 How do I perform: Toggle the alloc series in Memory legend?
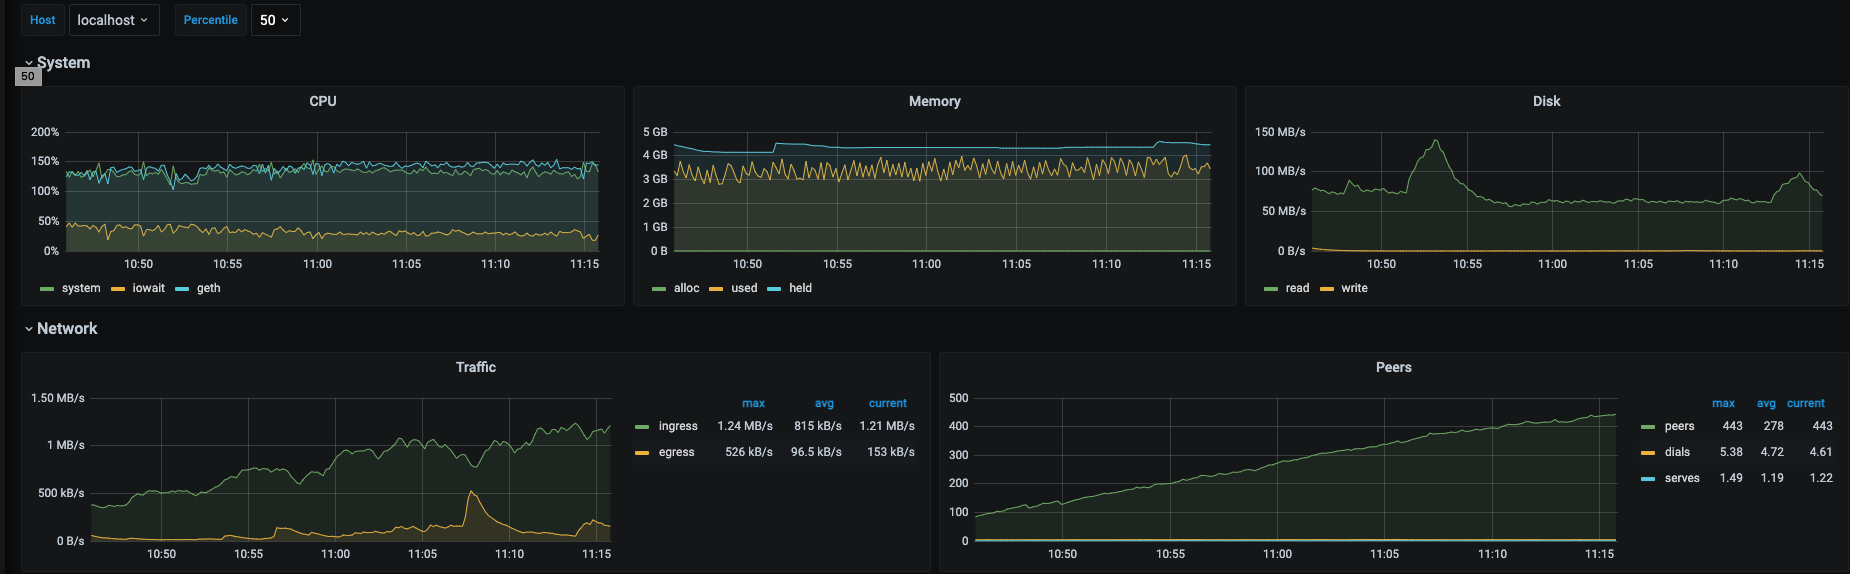687,288
